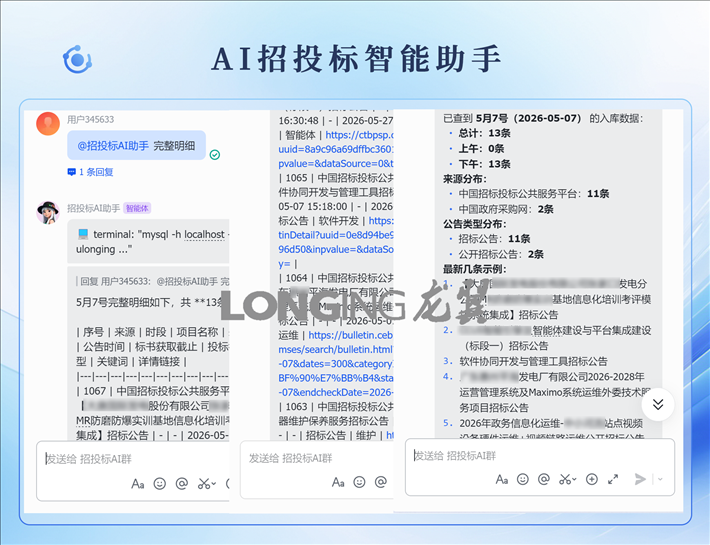710x545 pixels.
Task: Click the 下午: 13条 line
Action: click(x=485, y=164)
